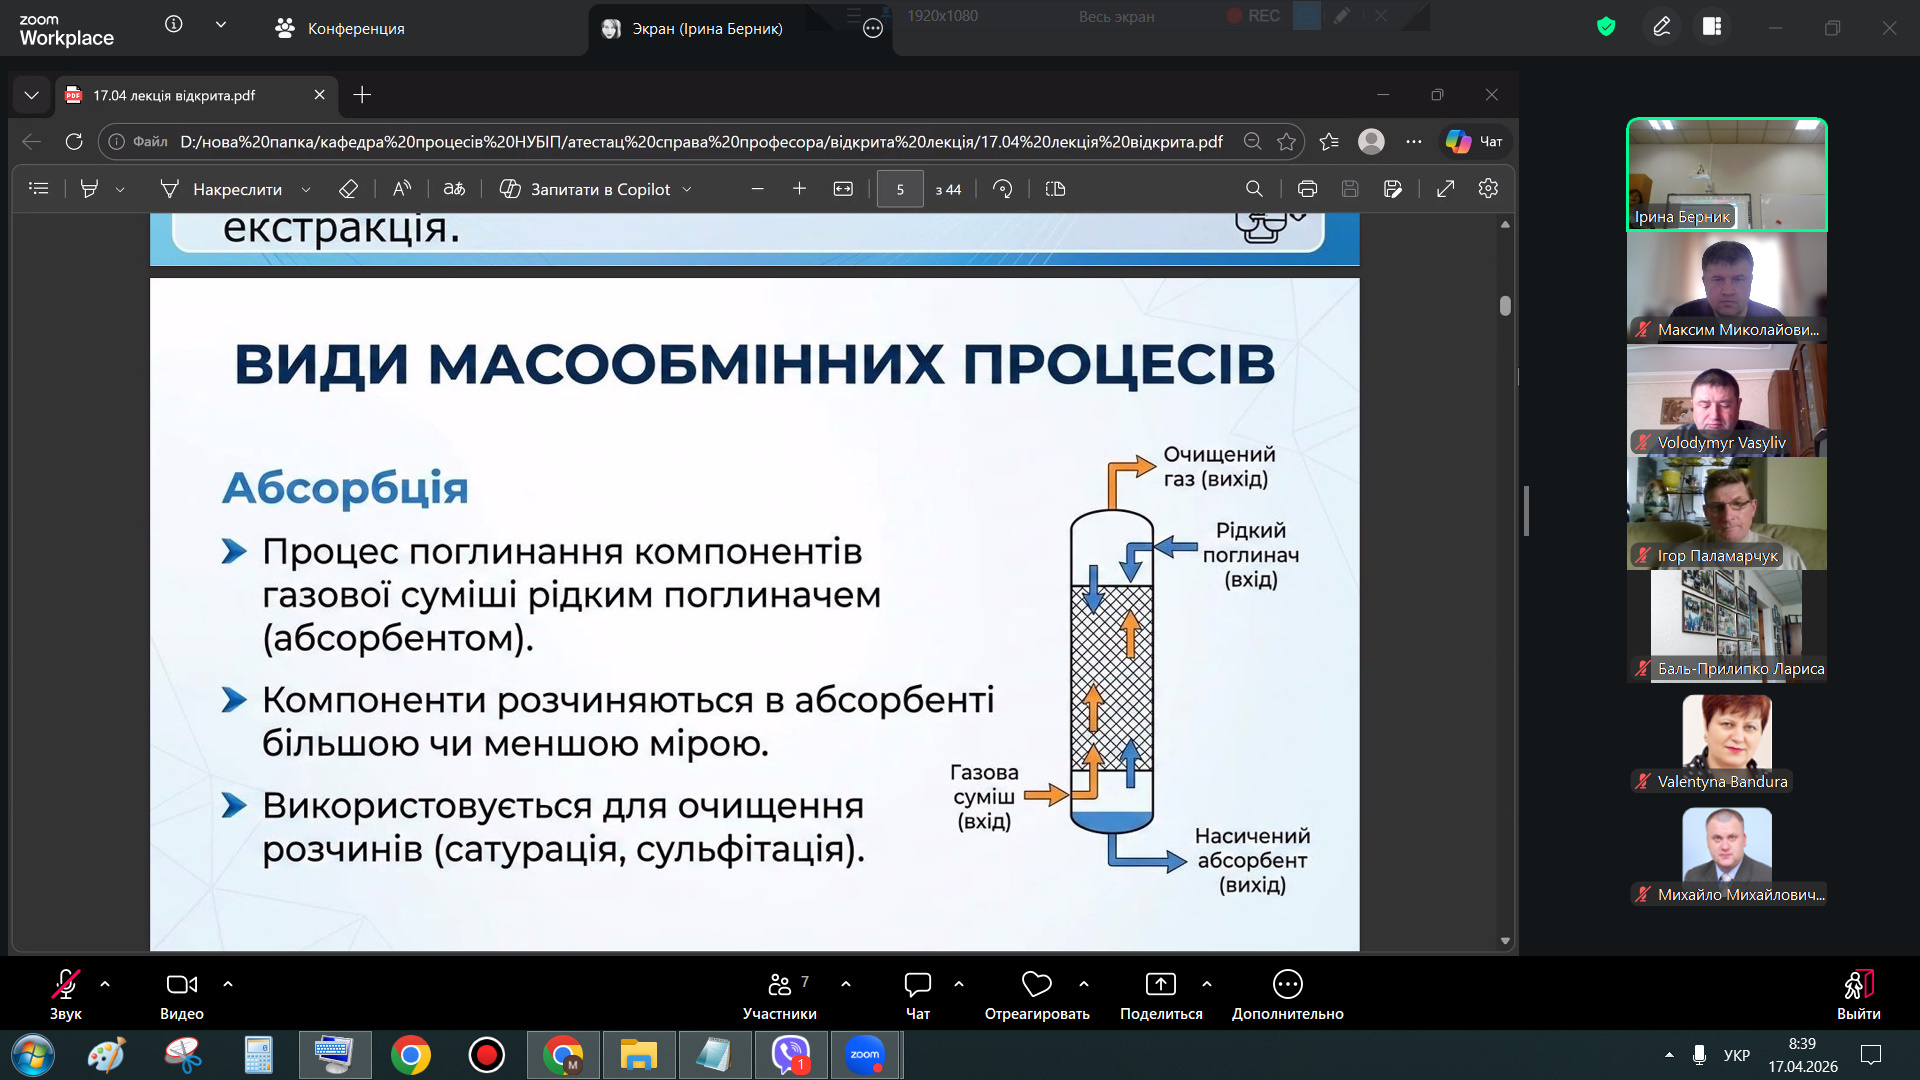Click the fit-to-width icon
The width and height of the screenshot is (1920, 1080).
point(843,189)
